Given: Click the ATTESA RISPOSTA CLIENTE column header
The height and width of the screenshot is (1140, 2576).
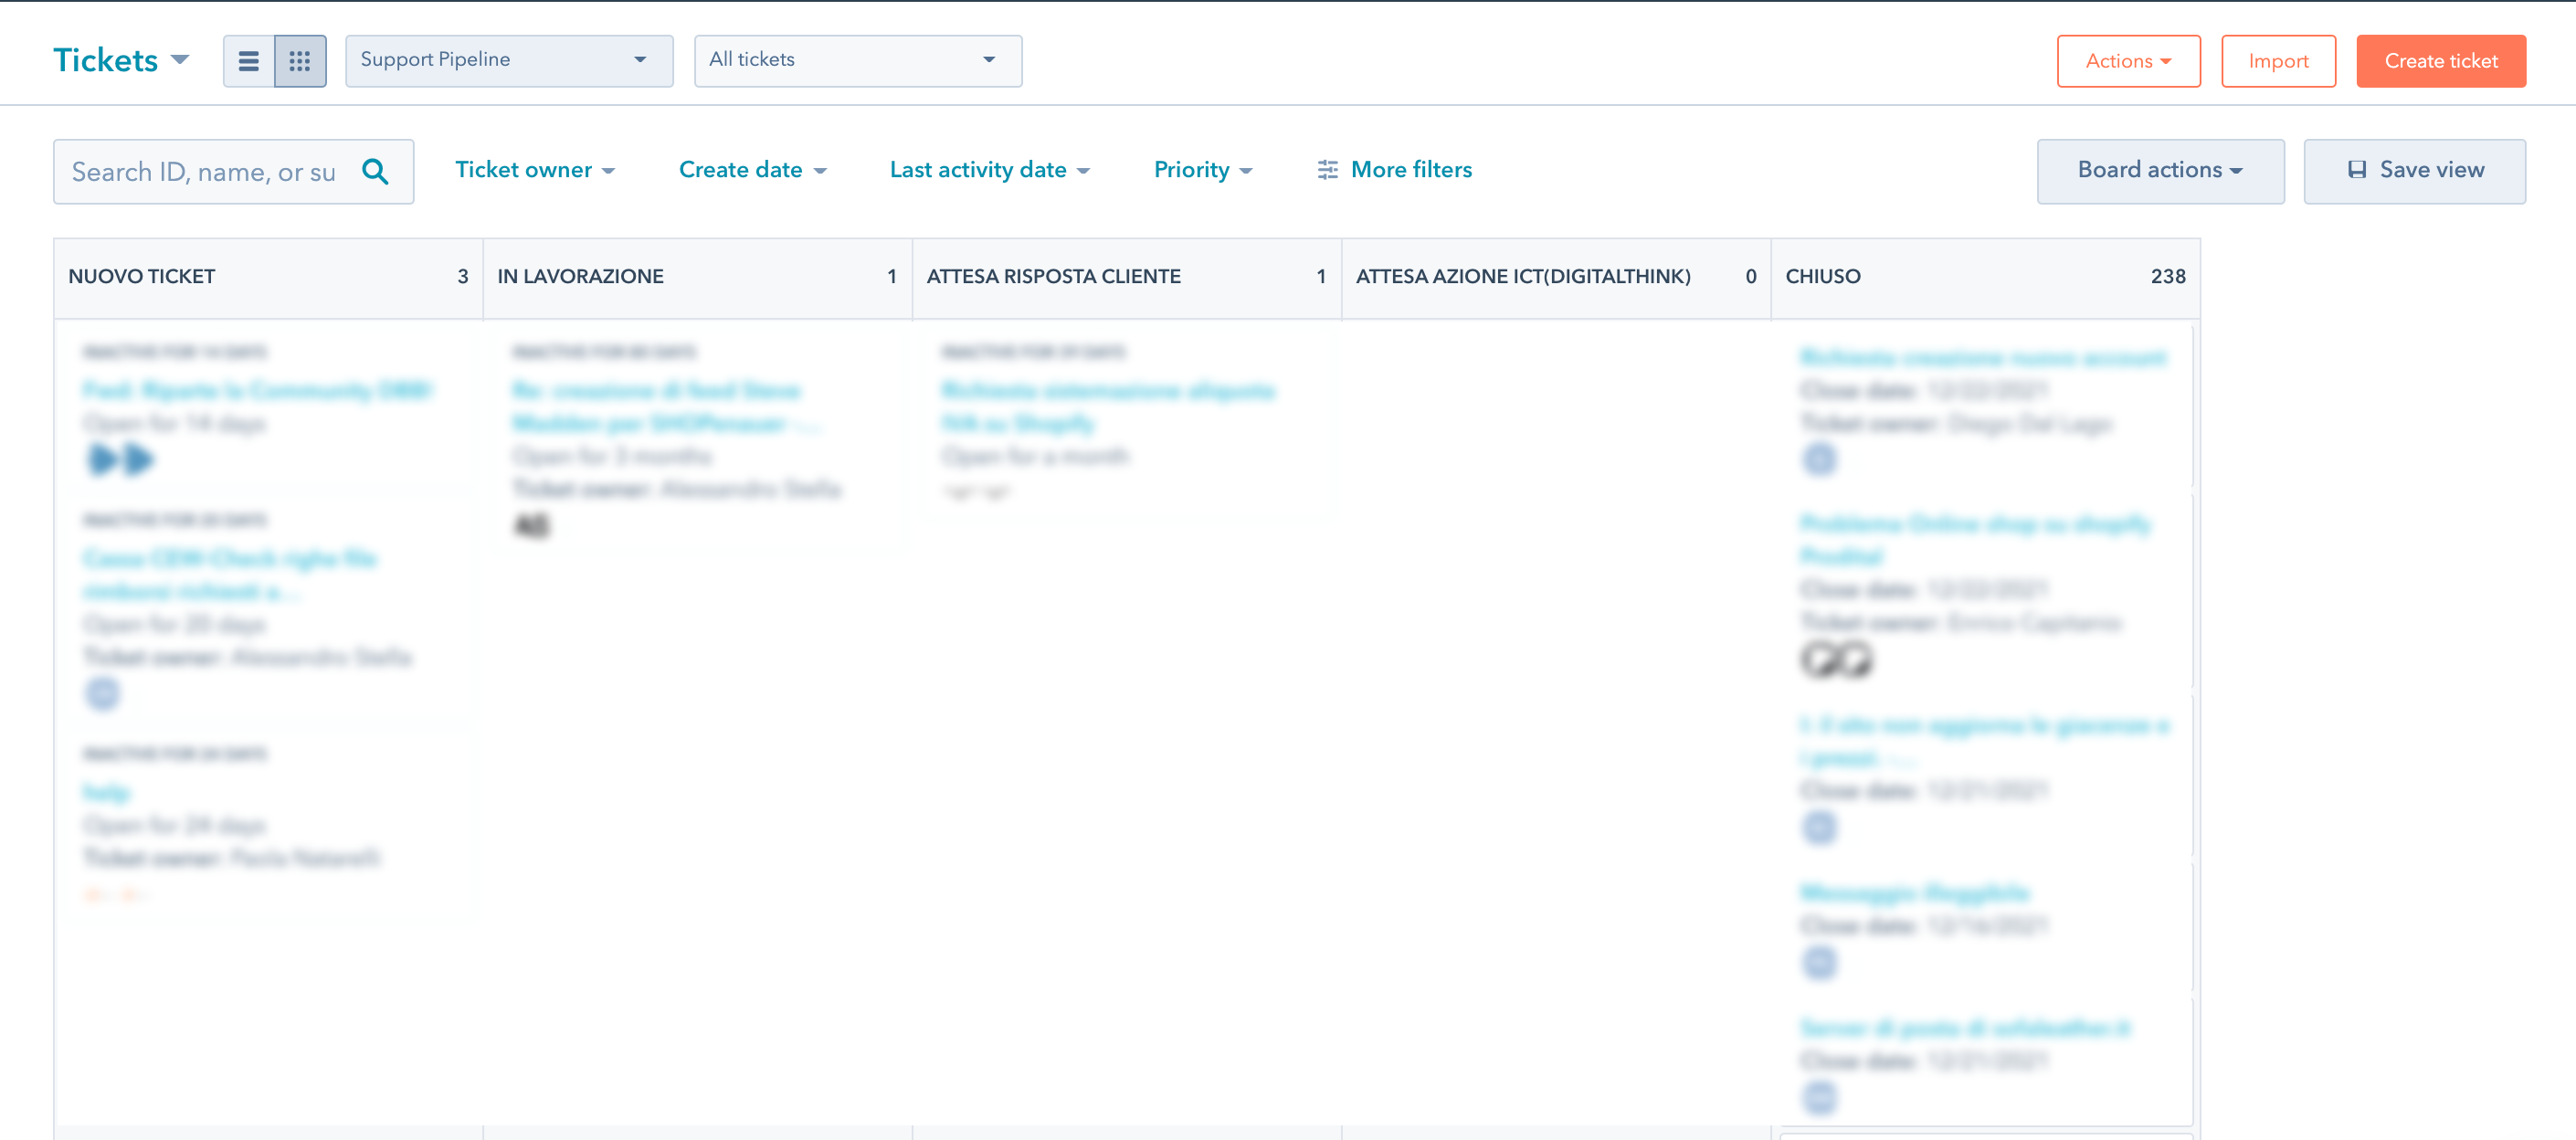Looking at the screenshot, I should tap(1126, 277).
